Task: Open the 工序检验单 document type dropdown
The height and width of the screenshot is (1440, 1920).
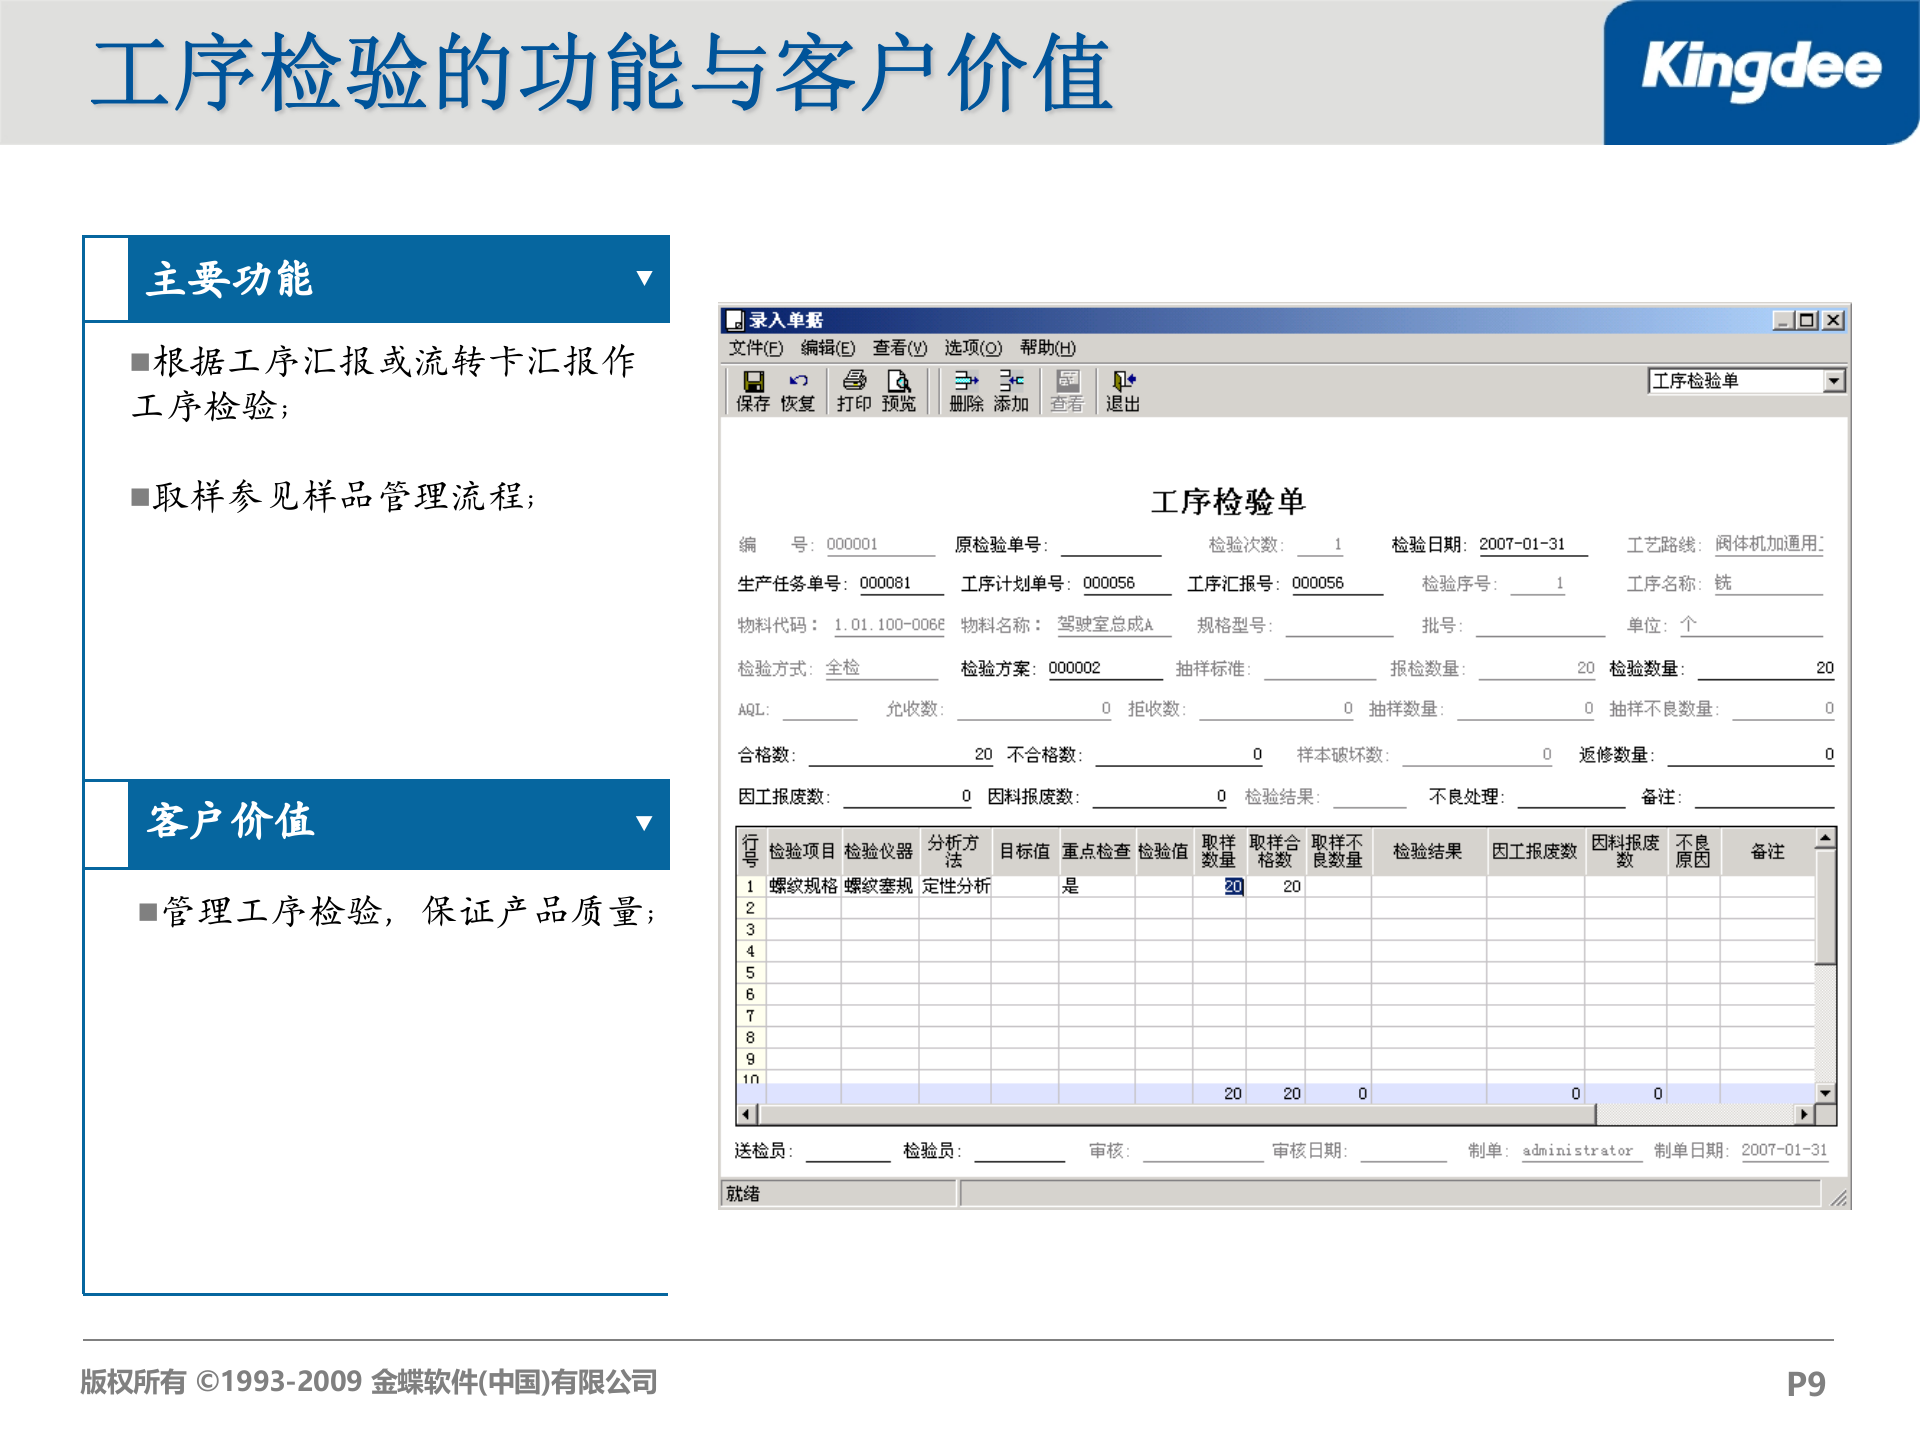Action: tap(1834, 381)
